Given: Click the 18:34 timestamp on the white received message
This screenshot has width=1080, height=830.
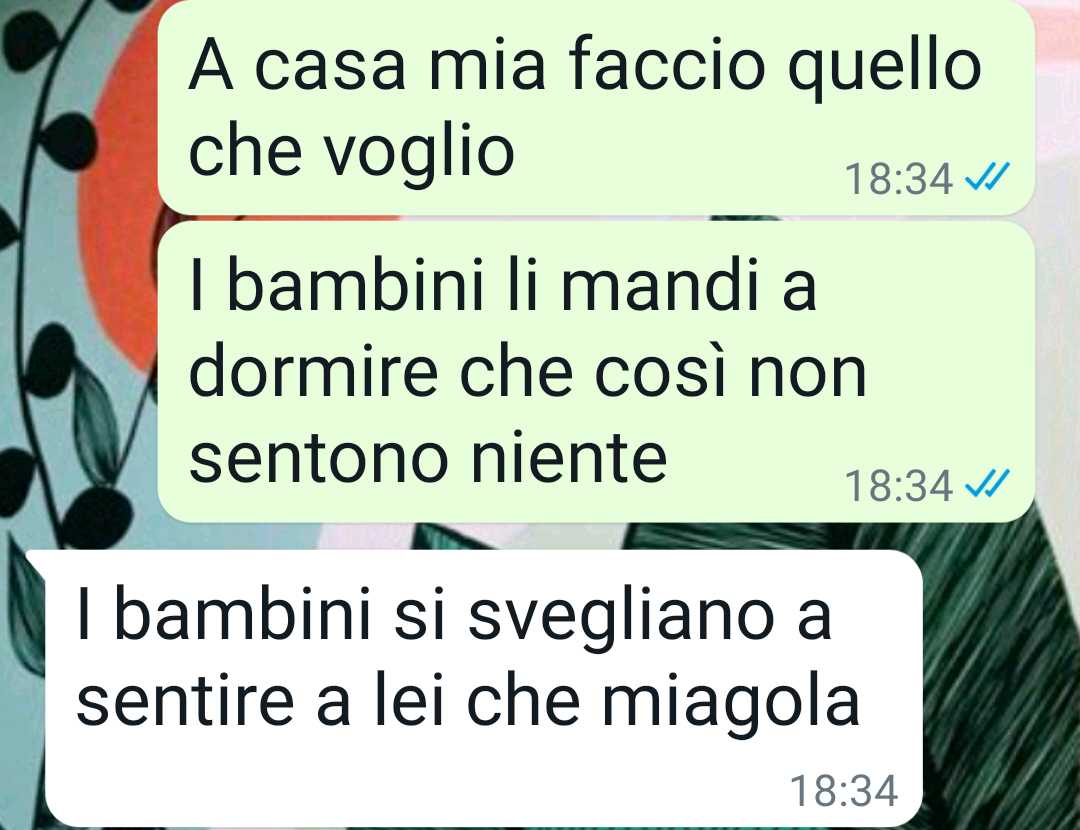Looking at the screenshot, I should point(844,790).
